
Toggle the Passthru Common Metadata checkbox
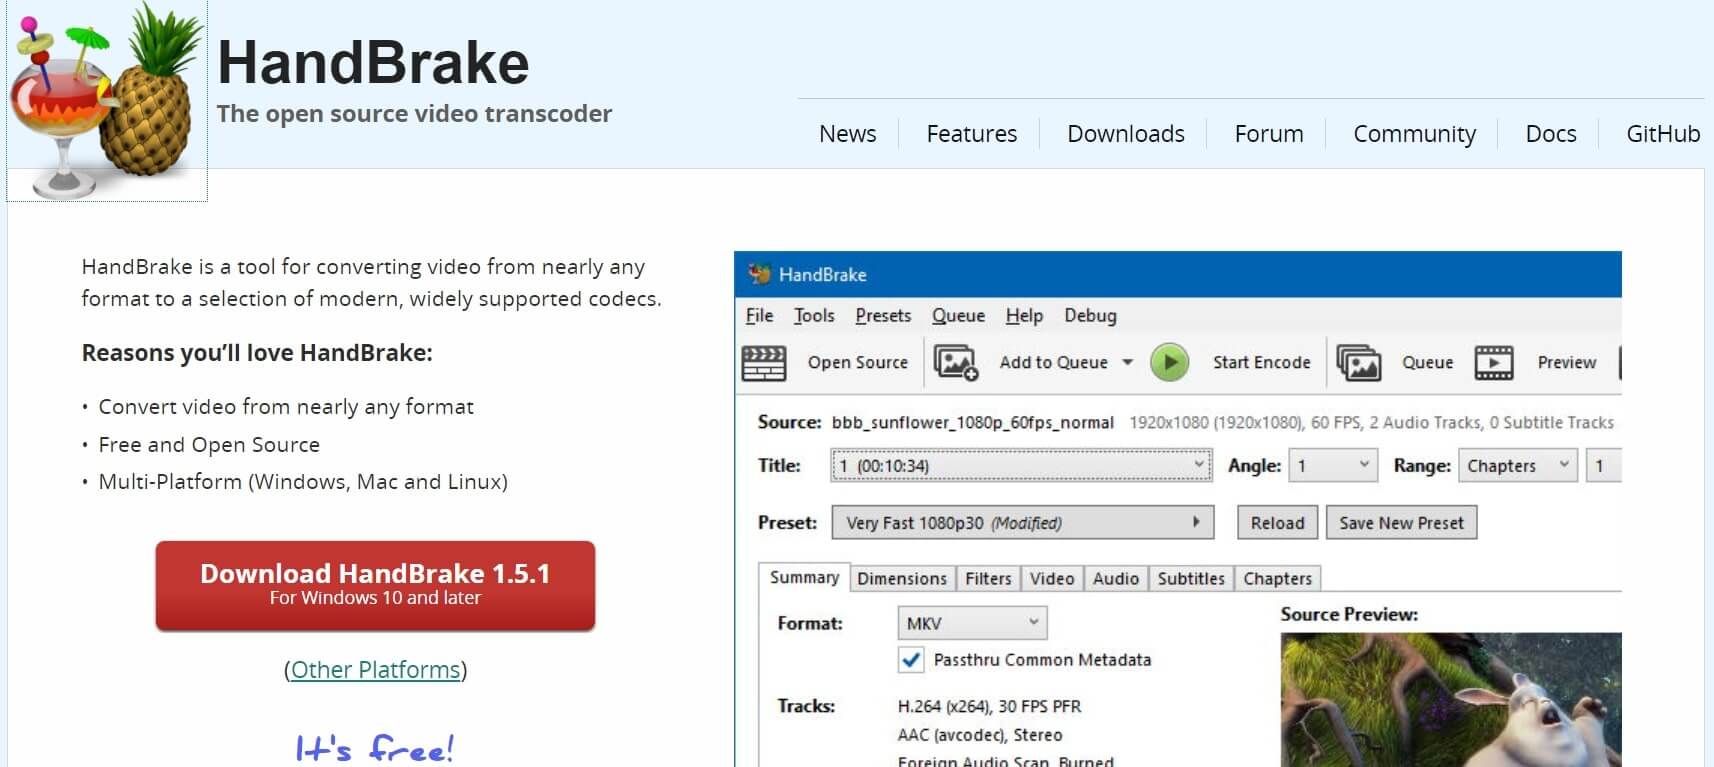[x=911, y=660]
